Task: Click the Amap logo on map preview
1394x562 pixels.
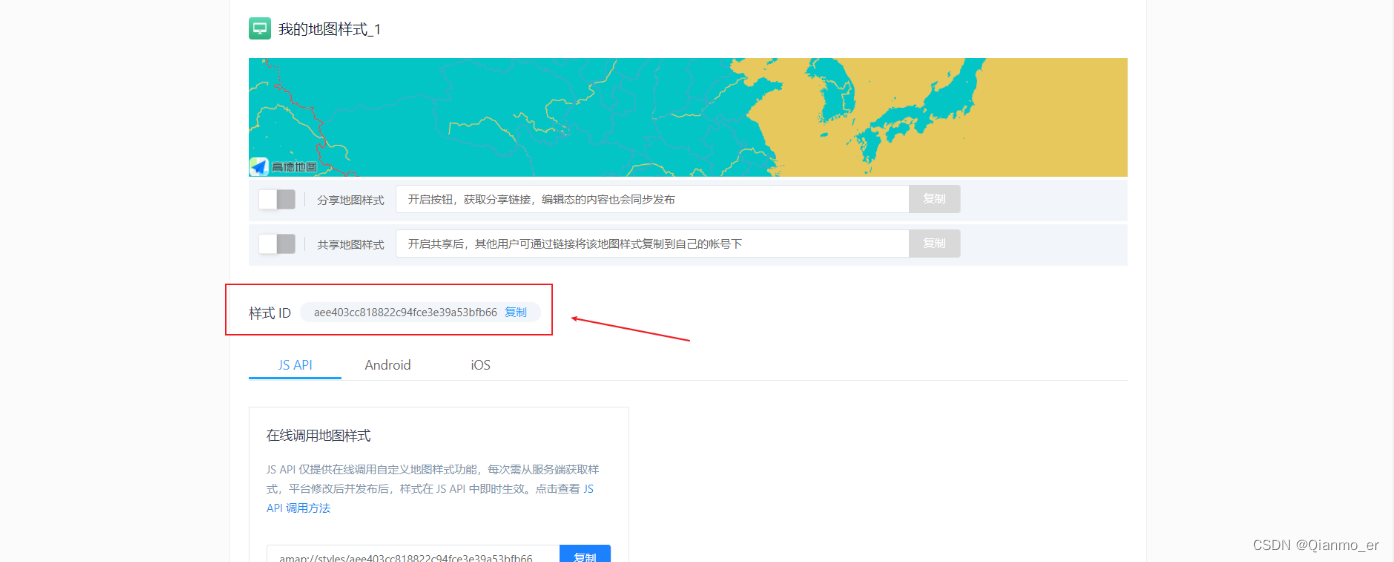Action: (x=284, y=167)
